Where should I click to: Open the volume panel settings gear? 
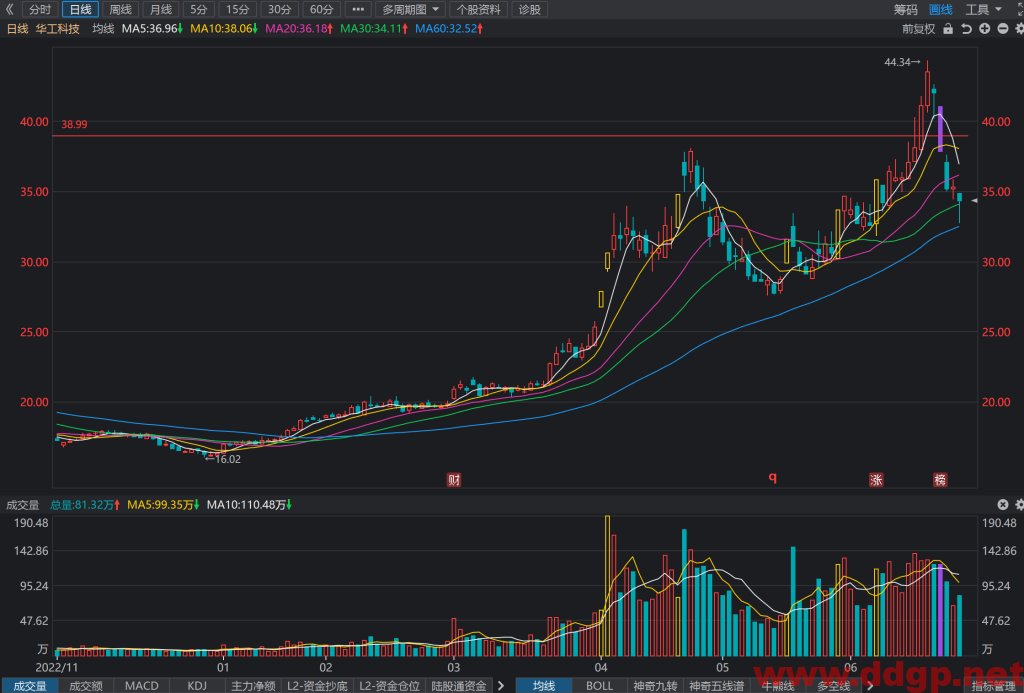(1019, 504)
